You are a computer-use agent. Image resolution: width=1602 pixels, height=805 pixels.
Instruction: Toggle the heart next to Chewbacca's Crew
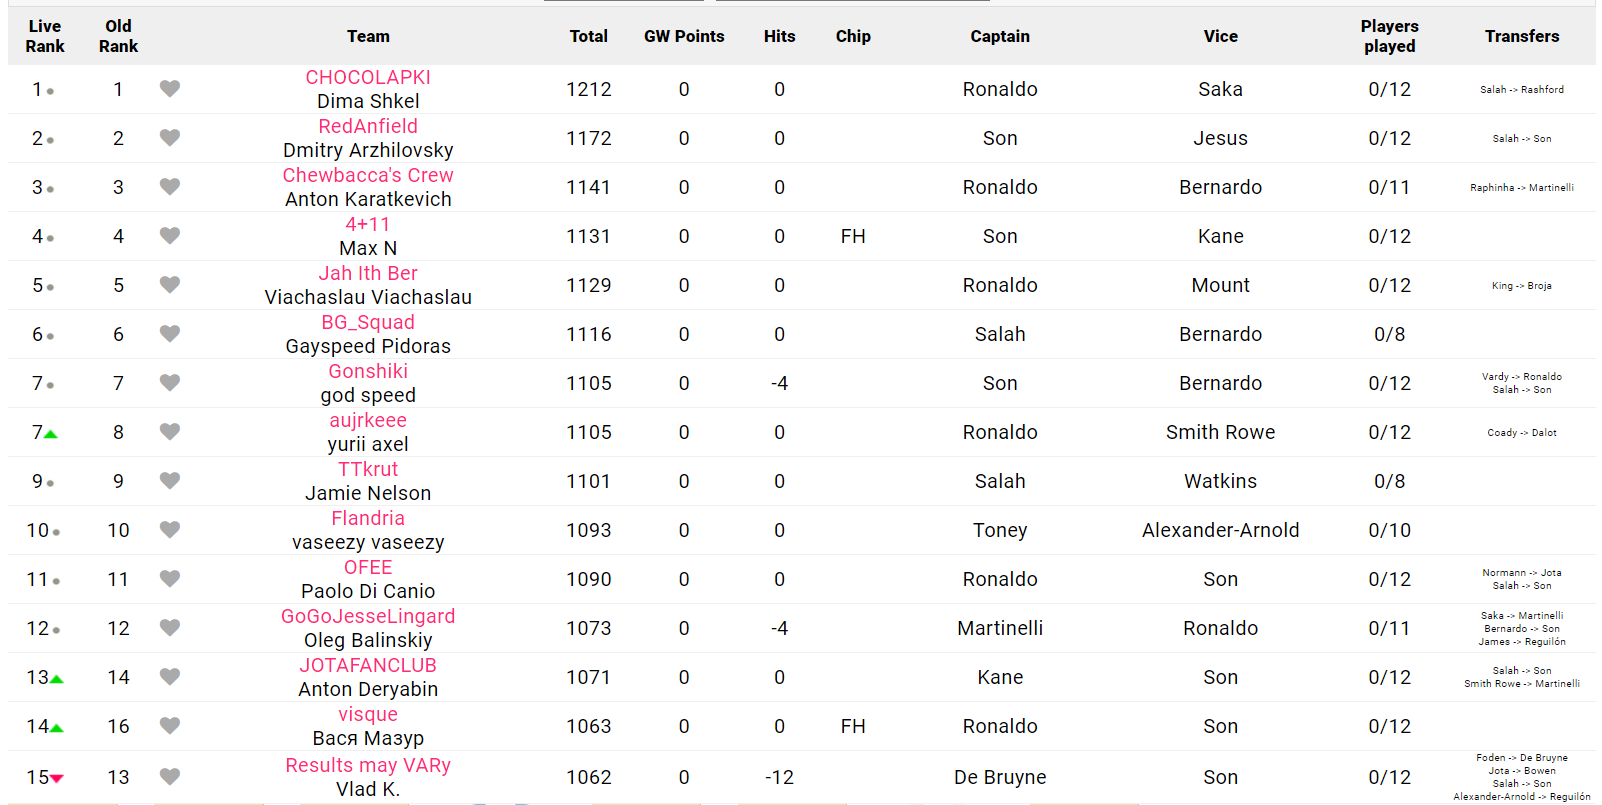click(x=170, y=187)
